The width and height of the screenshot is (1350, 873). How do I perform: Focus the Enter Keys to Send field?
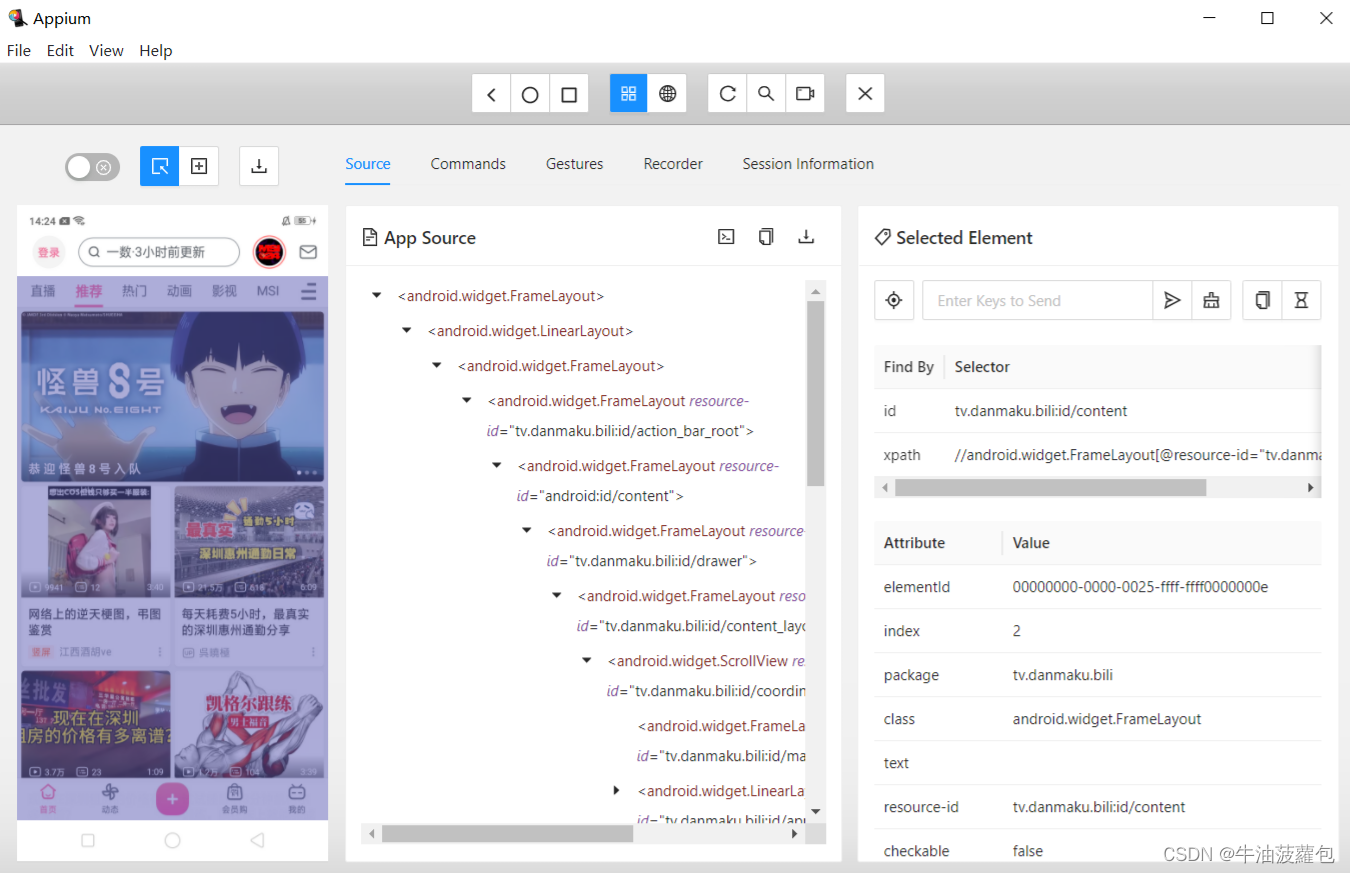click(x=1038, y=300)
